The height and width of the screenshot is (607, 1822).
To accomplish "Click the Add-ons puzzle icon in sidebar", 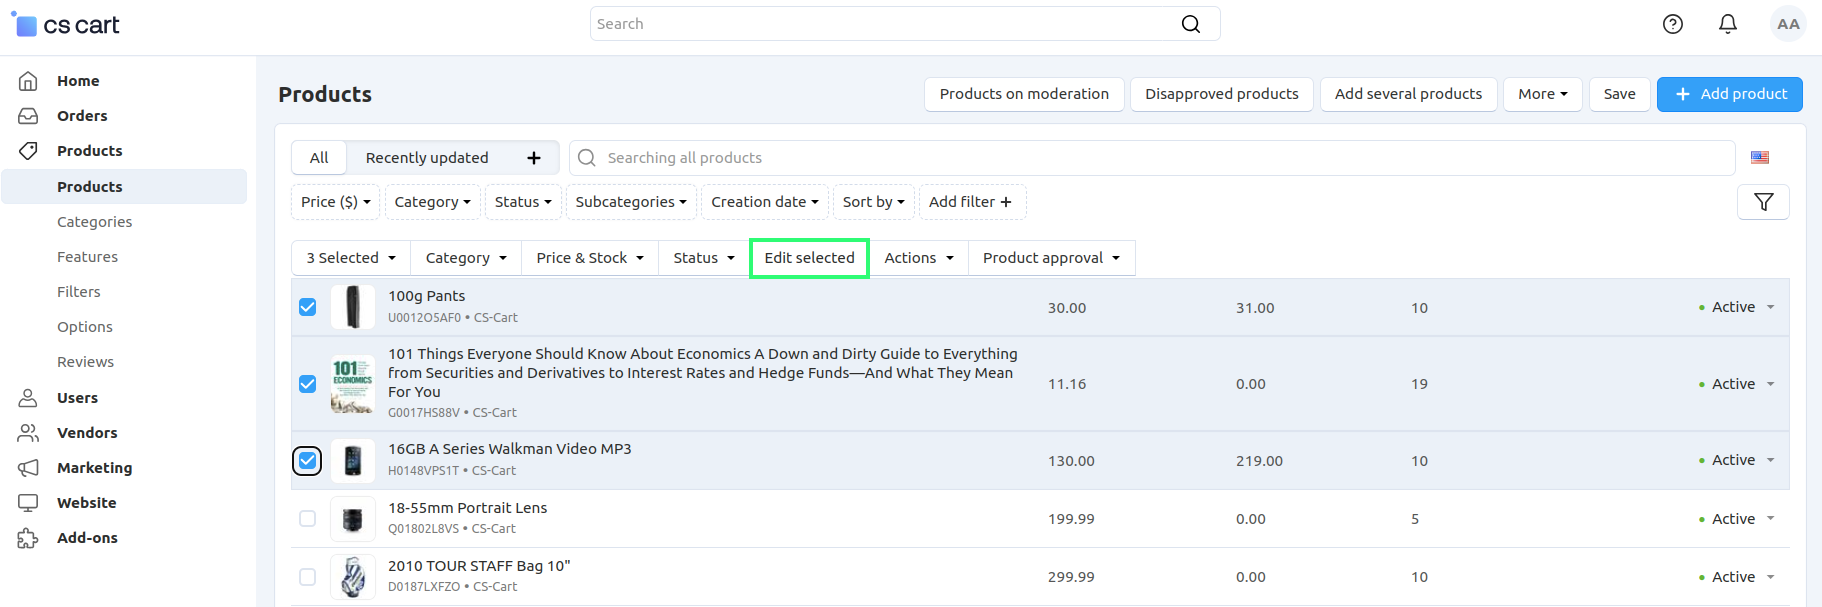I will click(x=28, y=538).
